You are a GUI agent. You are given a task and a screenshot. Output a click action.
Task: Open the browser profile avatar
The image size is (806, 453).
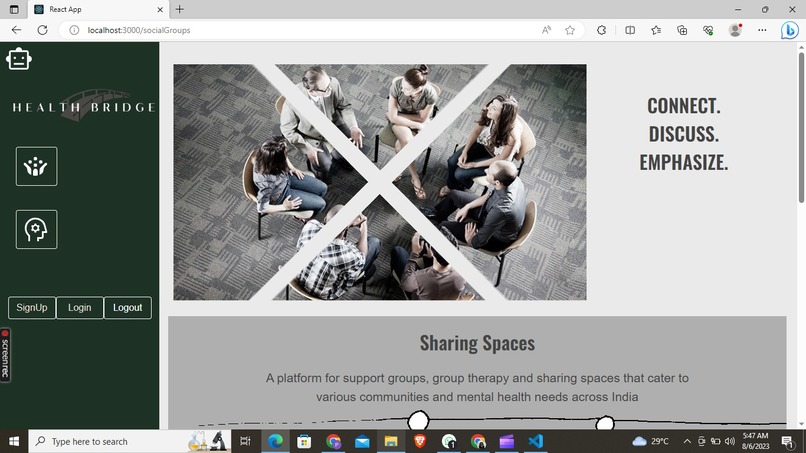click(x=736, y=30)
